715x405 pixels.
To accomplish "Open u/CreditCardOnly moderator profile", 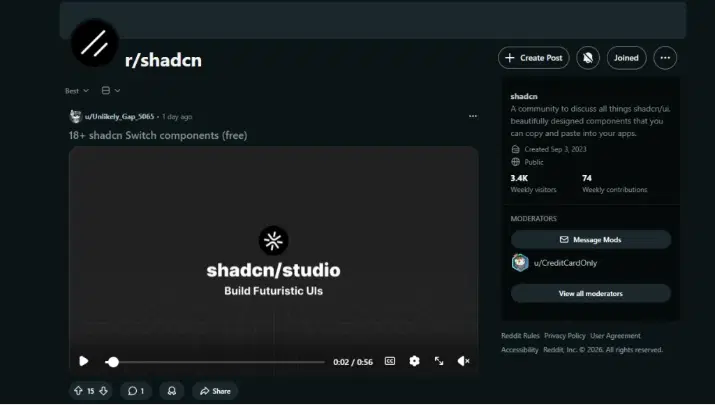I will click(x=565, y=263).
